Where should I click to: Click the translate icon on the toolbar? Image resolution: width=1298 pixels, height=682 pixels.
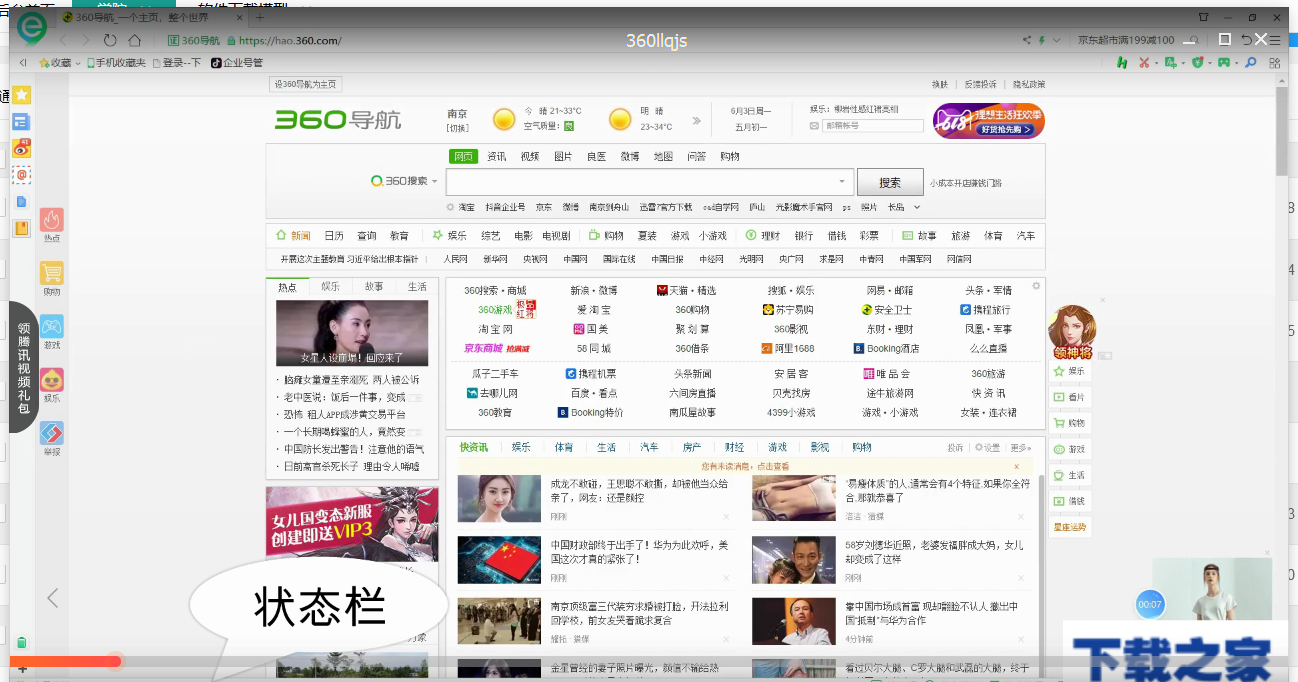pos(1170,62)
